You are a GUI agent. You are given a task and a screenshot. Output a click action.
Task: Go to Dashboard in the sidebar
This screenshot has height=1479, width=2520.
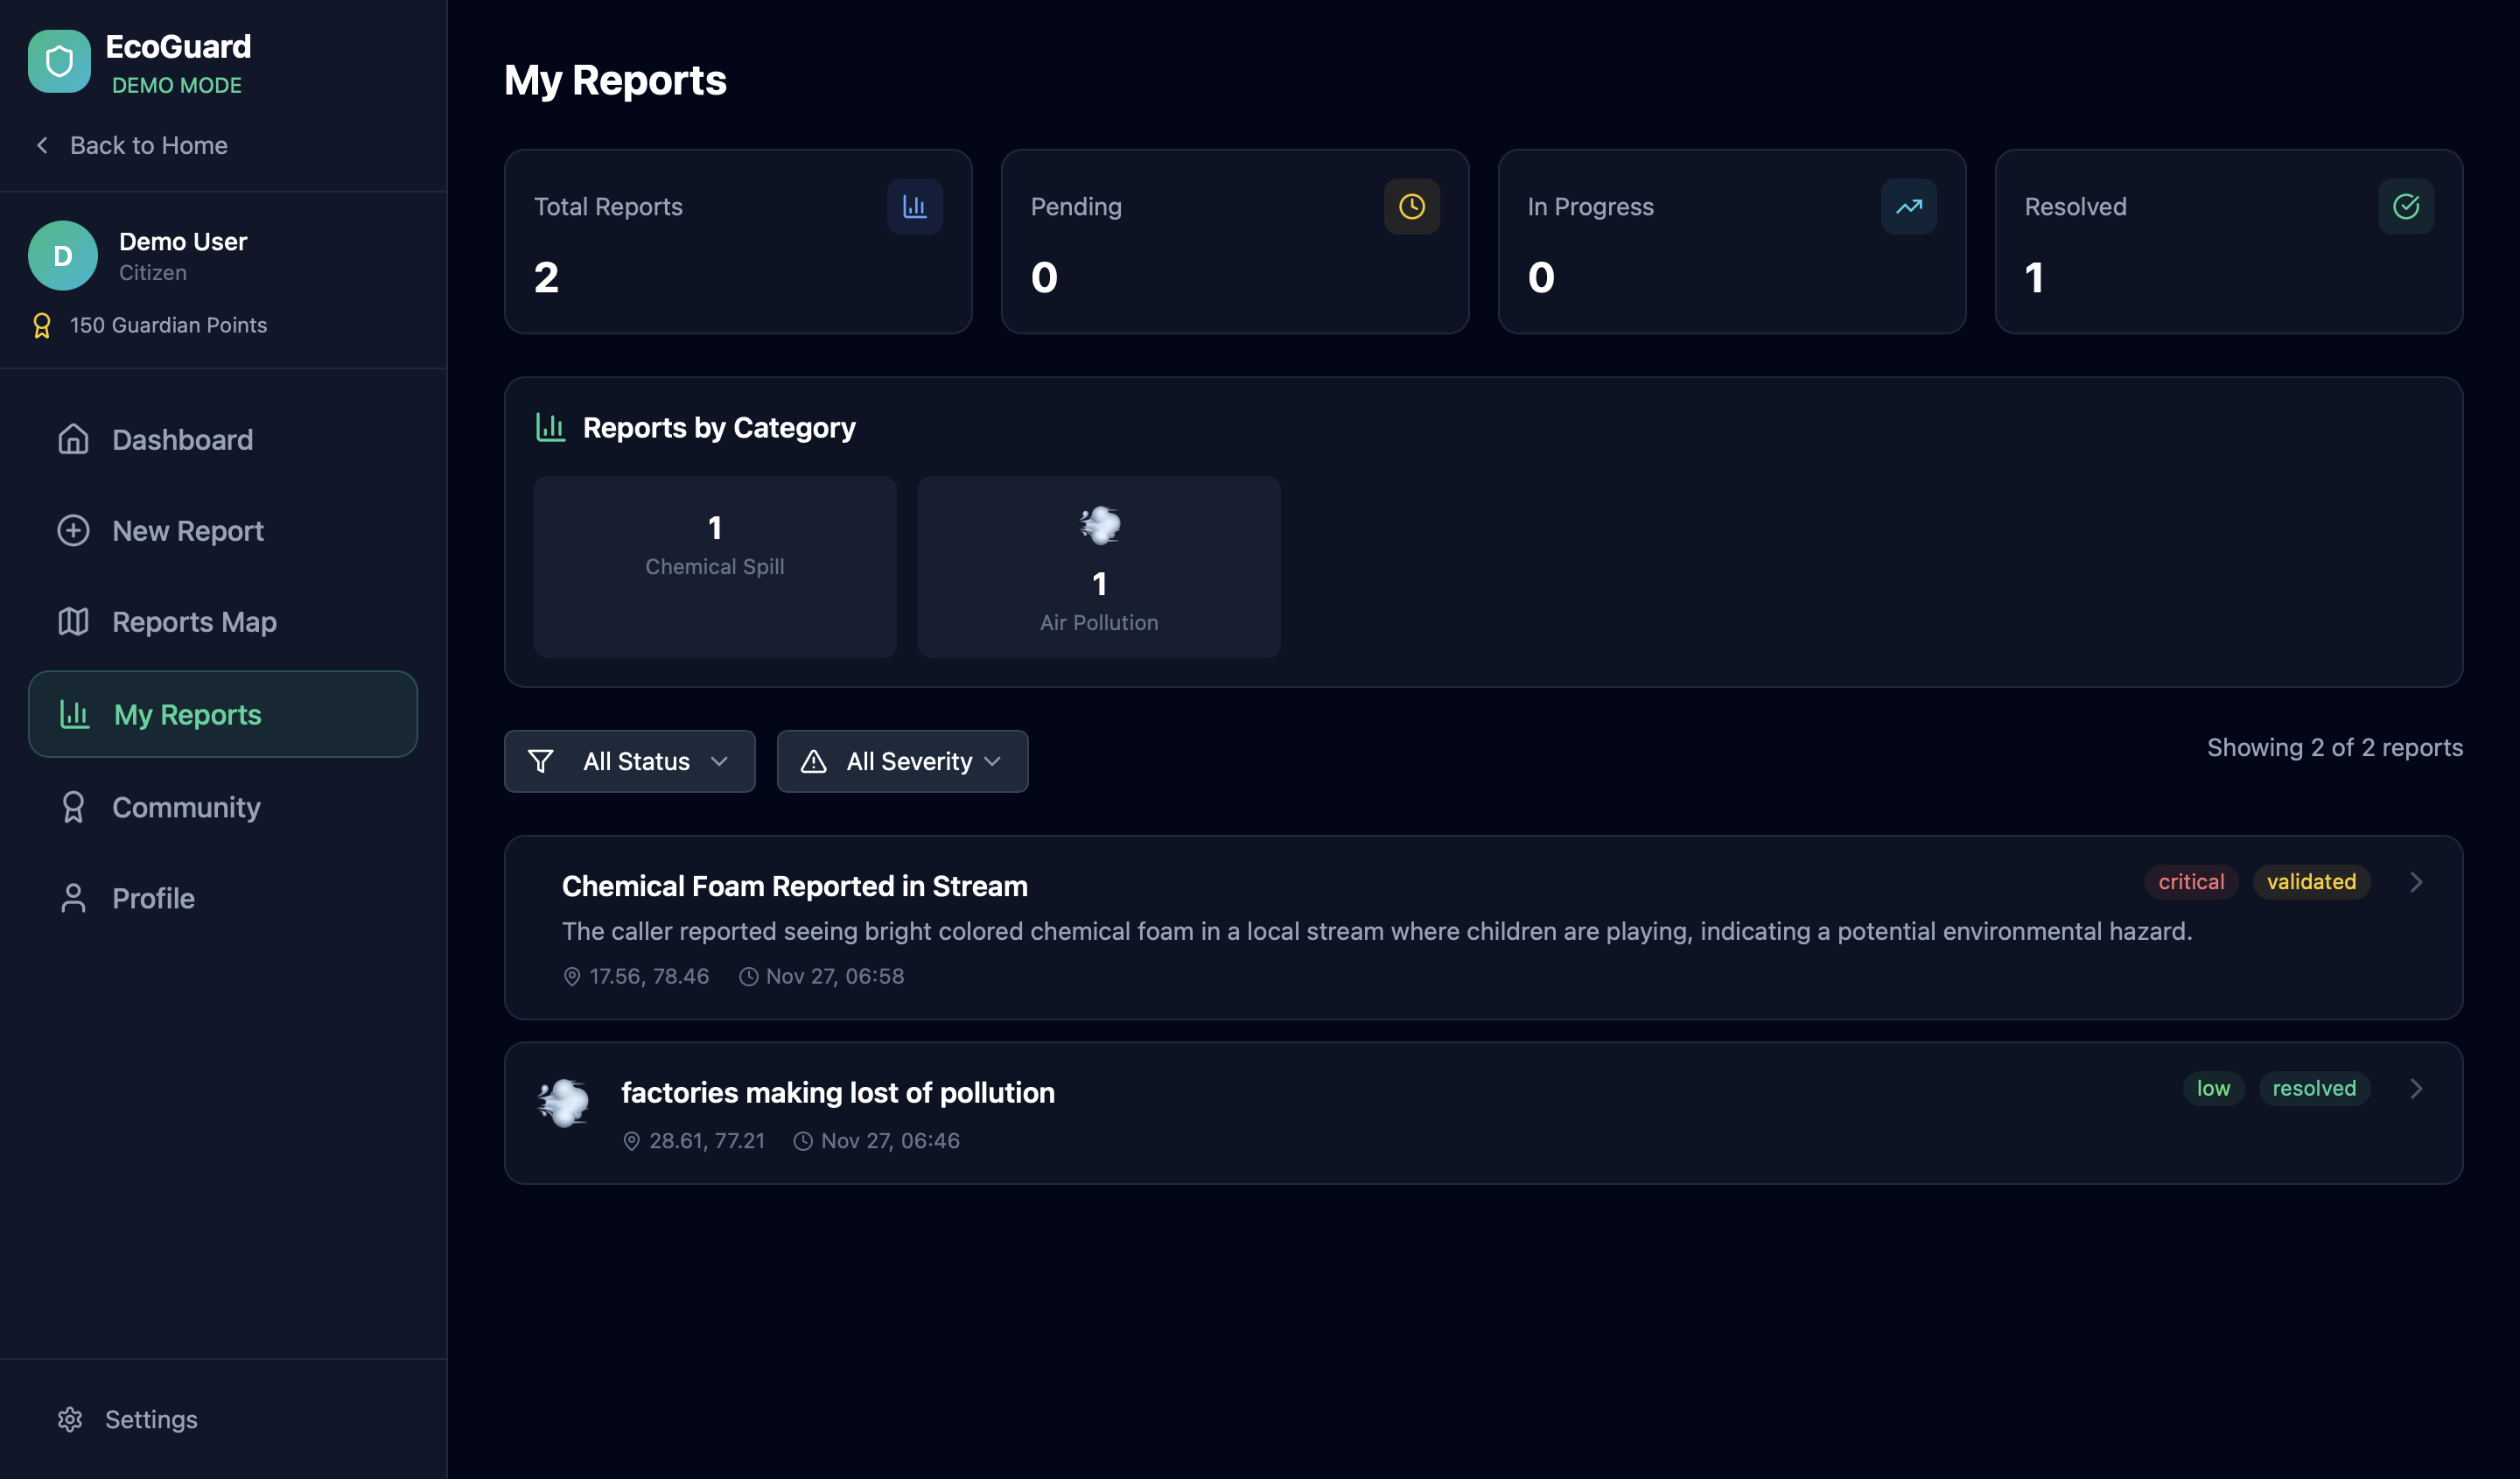click(x=182, y=440)
